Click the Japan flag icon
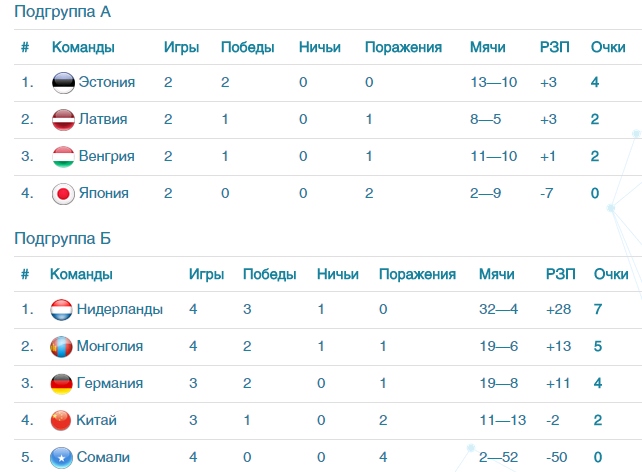This screenshot has width=642, height=472. point(63,193)
